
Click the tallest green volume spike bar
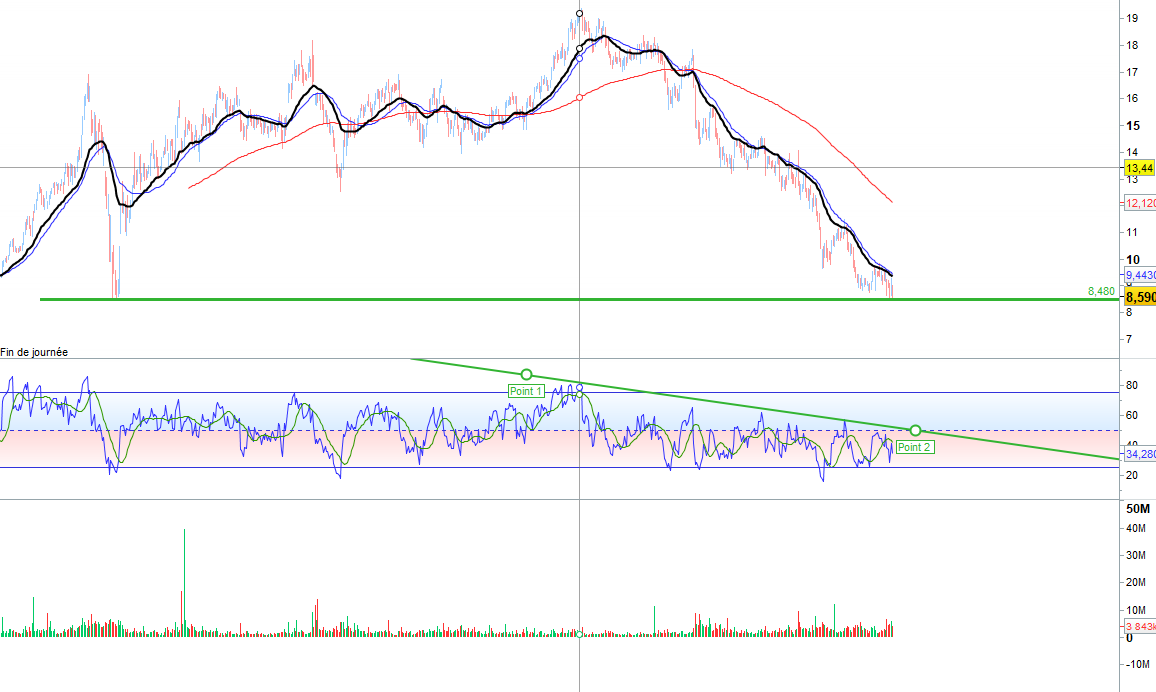tap(184, 582)
